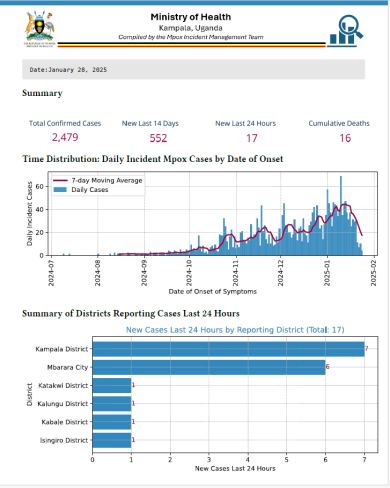Click the Kalungu District bar
Viewport: 390px width, 488px height.
pos(112,404)
